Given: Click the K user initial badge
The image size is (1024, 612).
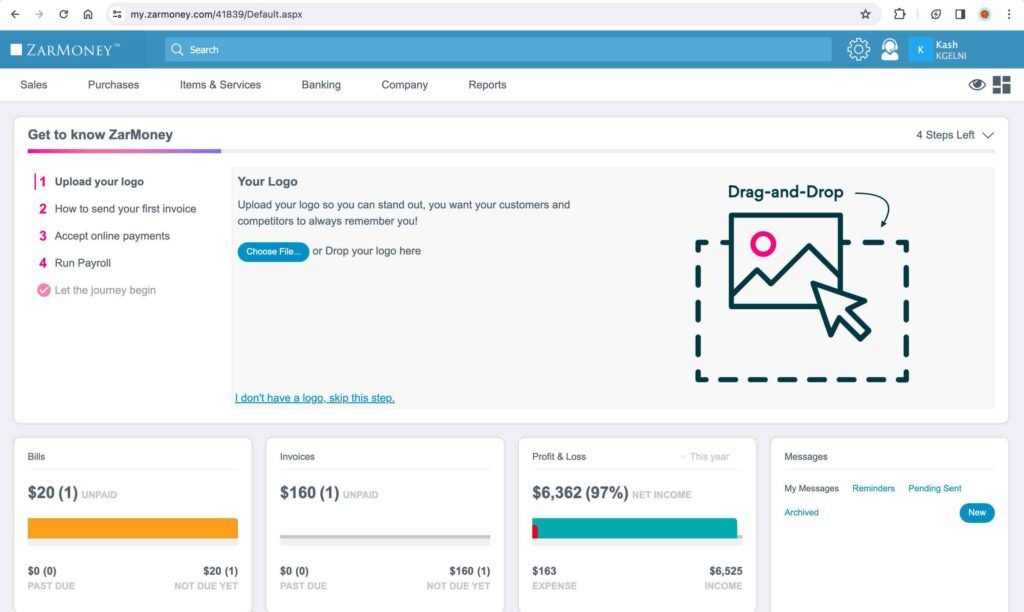Looking at the screenshot, I should [x=919, y=49].
